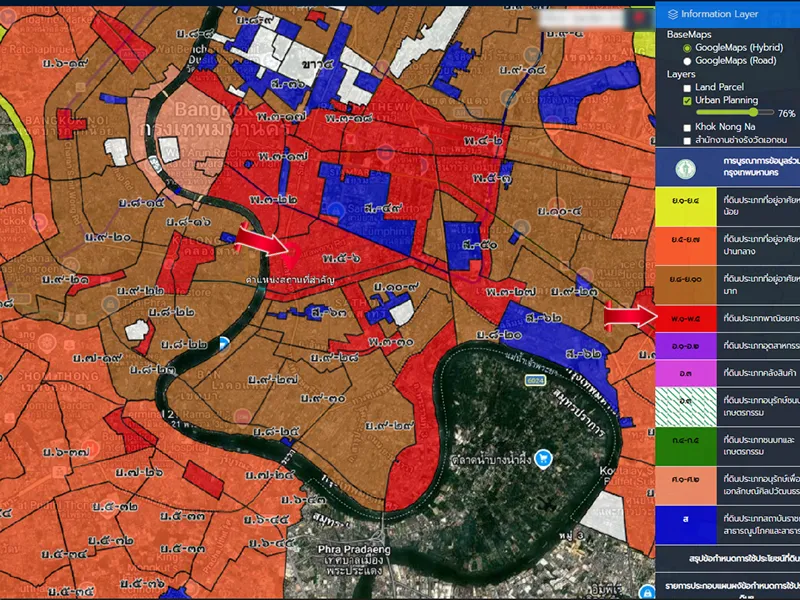Enable the สำนักงานช่างรังวัดเอกชน layer checkbox
800x600 pixels.
686,141
